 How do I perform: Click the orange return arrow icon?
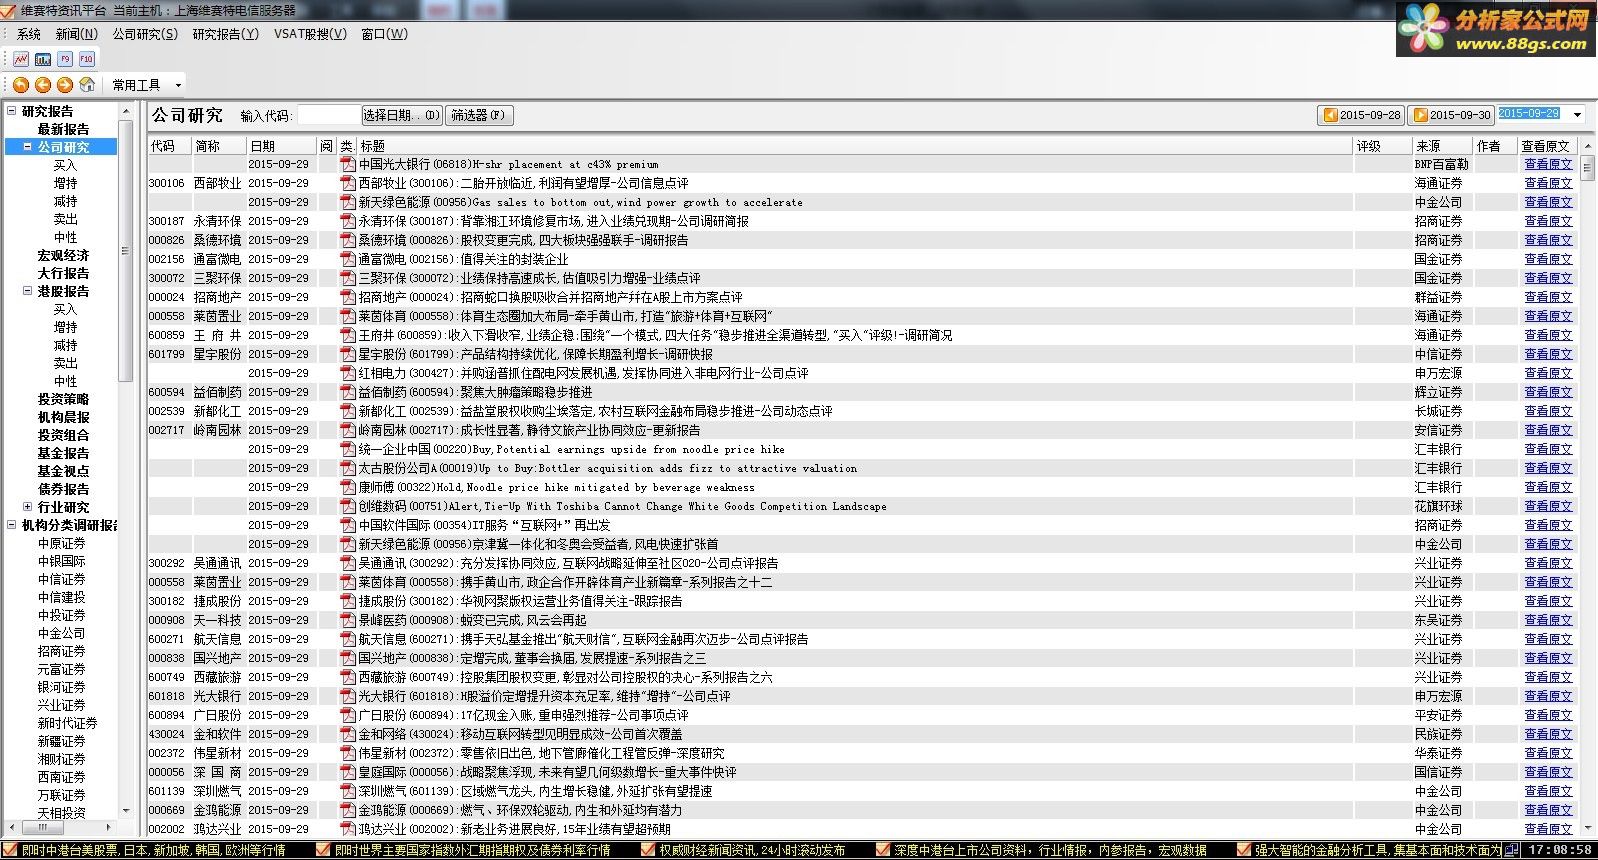[x=21, y=85]
